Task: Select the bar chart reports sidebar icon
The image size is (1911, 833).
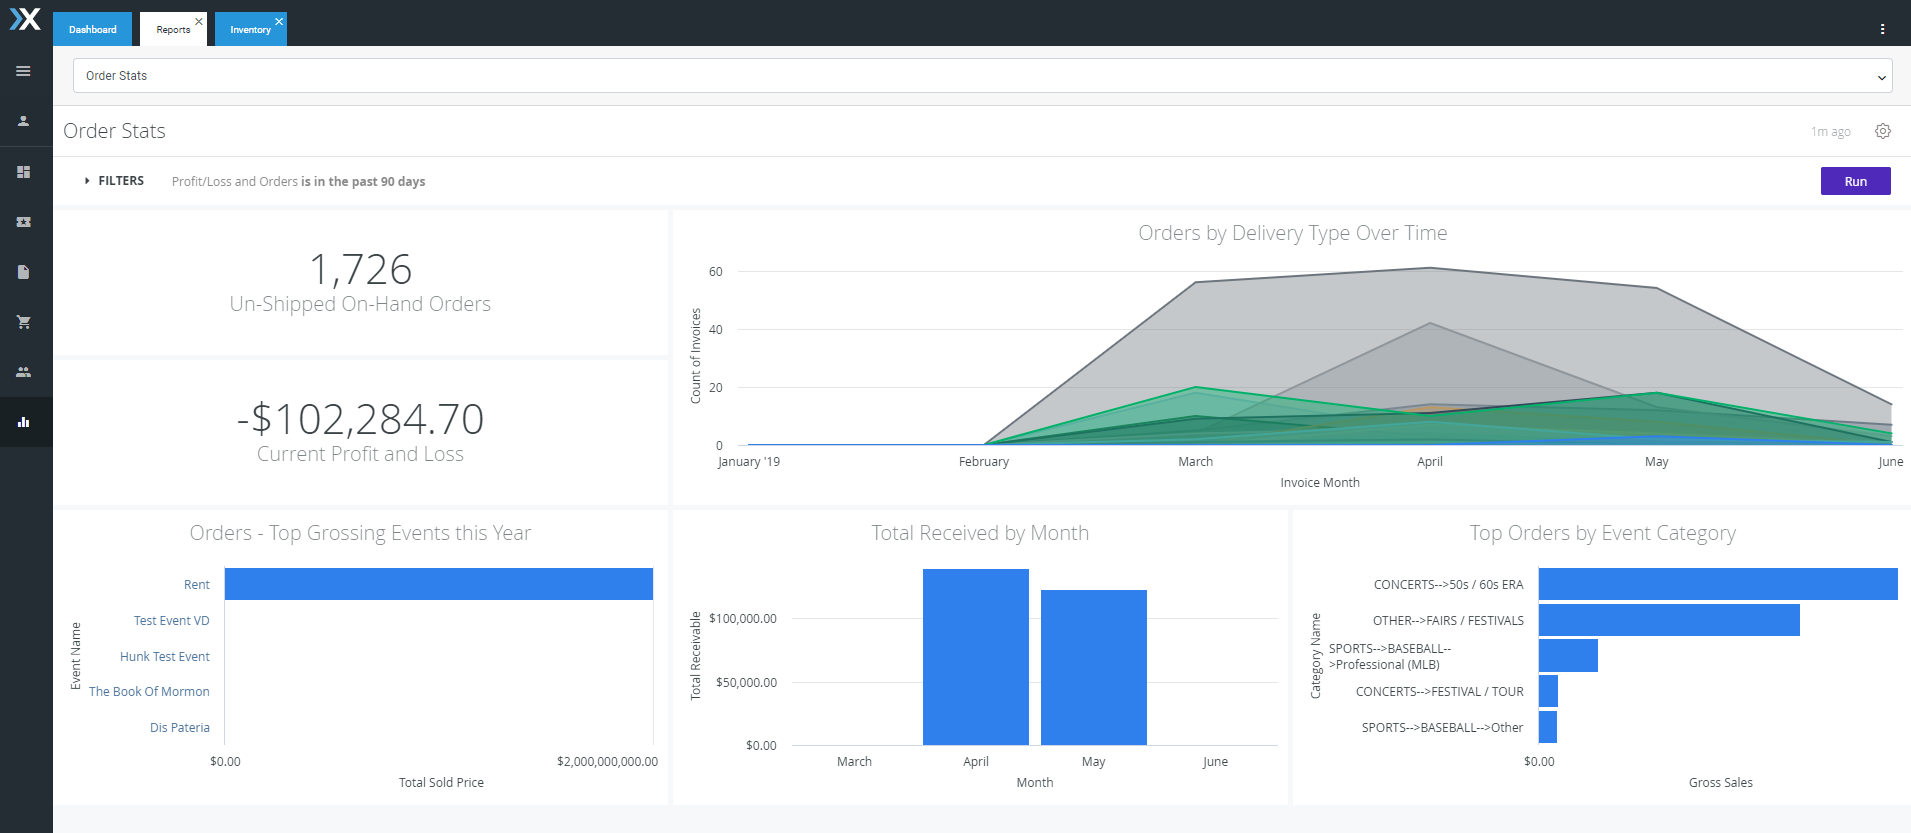Action: point(23,422)
